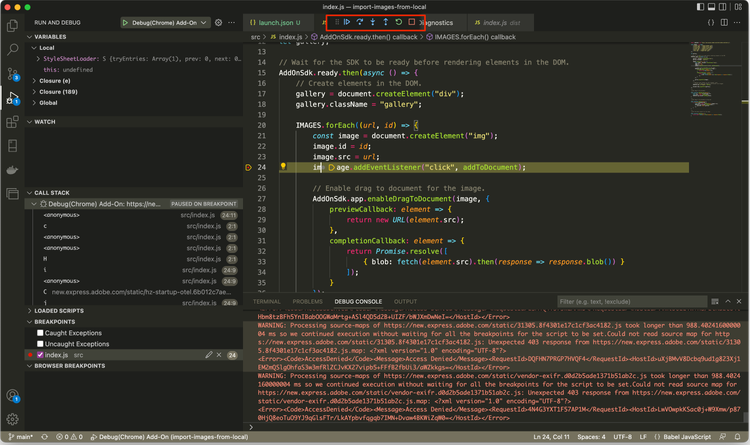Expand the Global scope
The height and width of the screenshot is (445, 750).
[x=34, y=103]
